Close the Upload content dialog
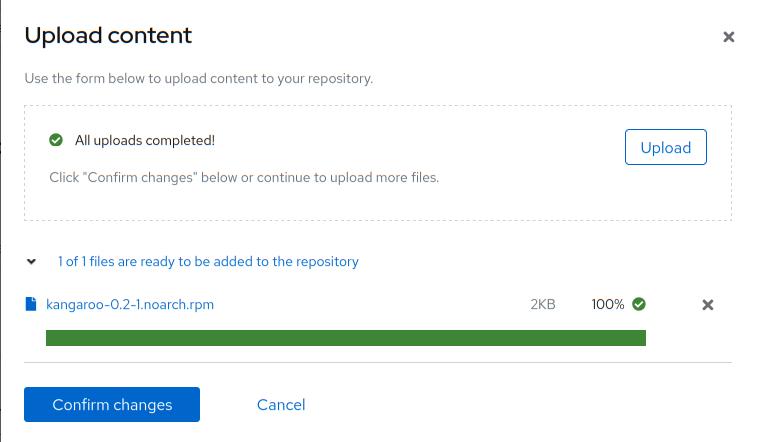 tap(728, 37)
